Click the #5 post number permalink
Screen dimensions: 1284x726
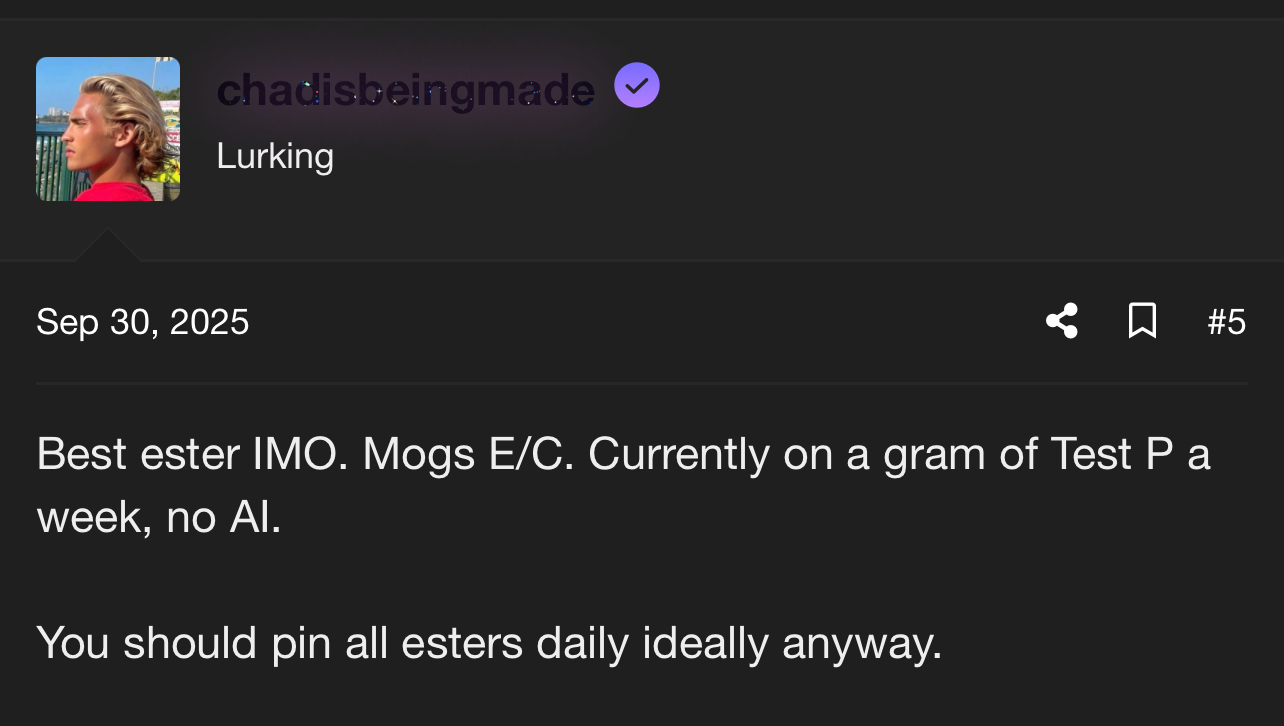[x=1226, y=322]
